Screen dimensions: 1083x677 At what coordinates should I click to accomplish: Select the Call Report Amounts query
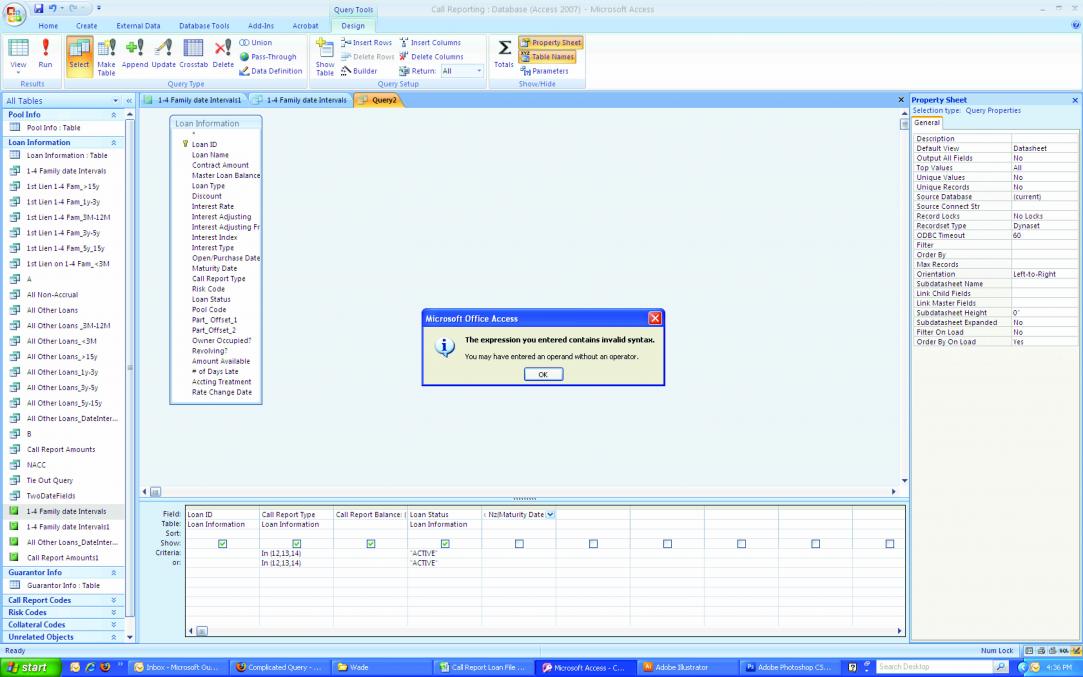point(61,450)
